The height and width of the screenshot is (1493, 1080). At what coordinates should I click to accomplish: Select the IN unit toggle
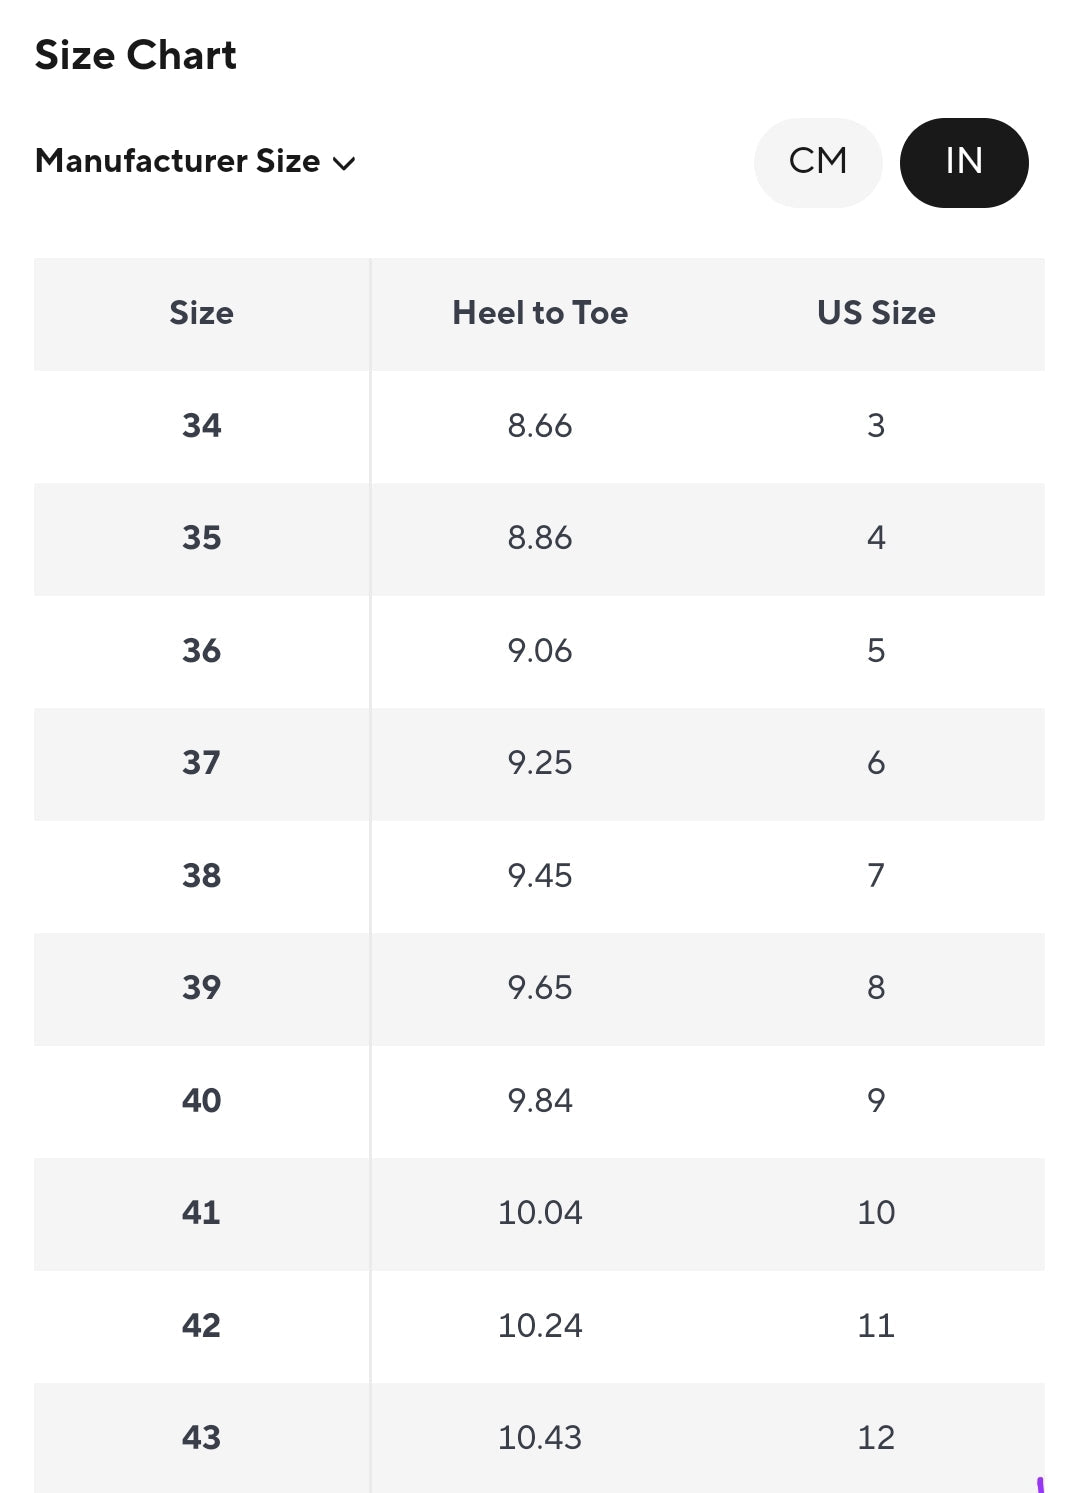[963, 162]
